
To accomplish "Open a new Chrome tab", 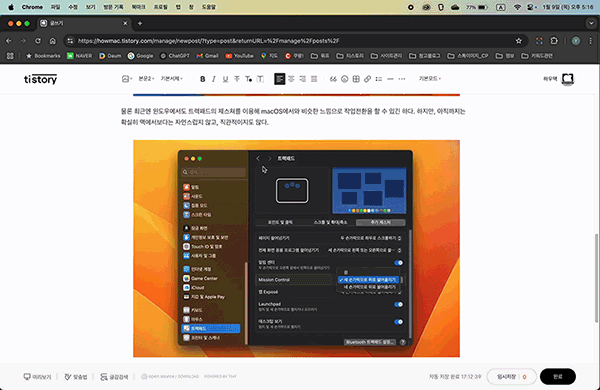I will point(140,23).
